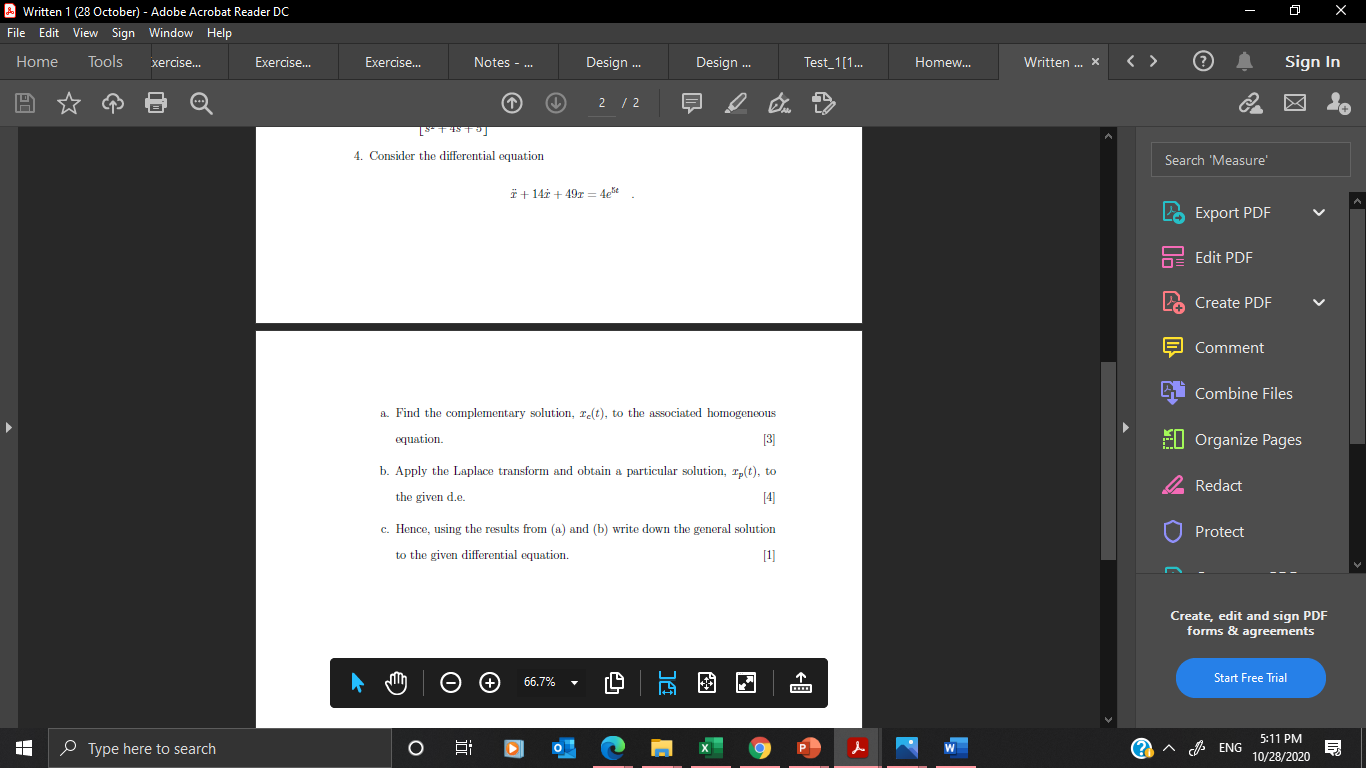Image resolution: width=1366 pixels, height=768 pixels.
Task: Toggle the left navigation pane open
Action: [8, 426]
